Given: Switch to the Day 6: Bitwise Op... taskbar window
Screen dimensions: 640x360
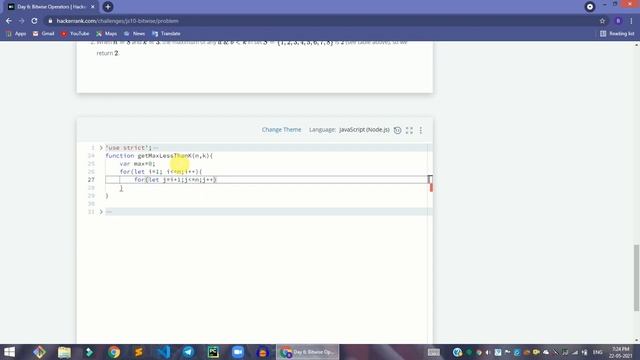Looking at the screenshot, I should [307, 352].
